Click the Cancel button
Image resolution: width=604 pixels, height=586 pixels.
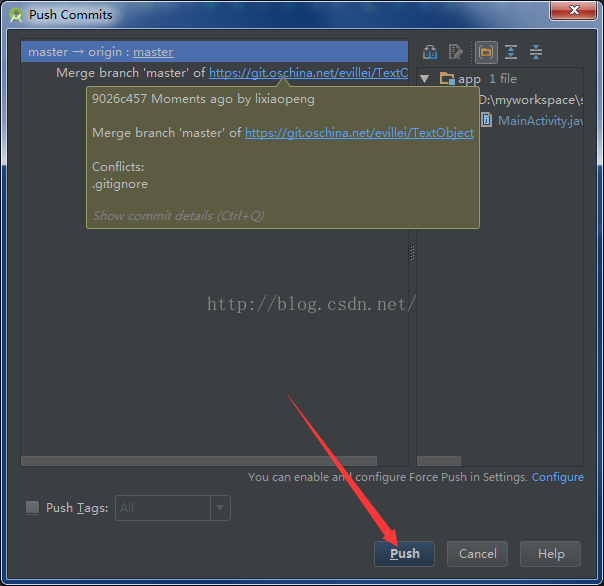pos(477,554)
